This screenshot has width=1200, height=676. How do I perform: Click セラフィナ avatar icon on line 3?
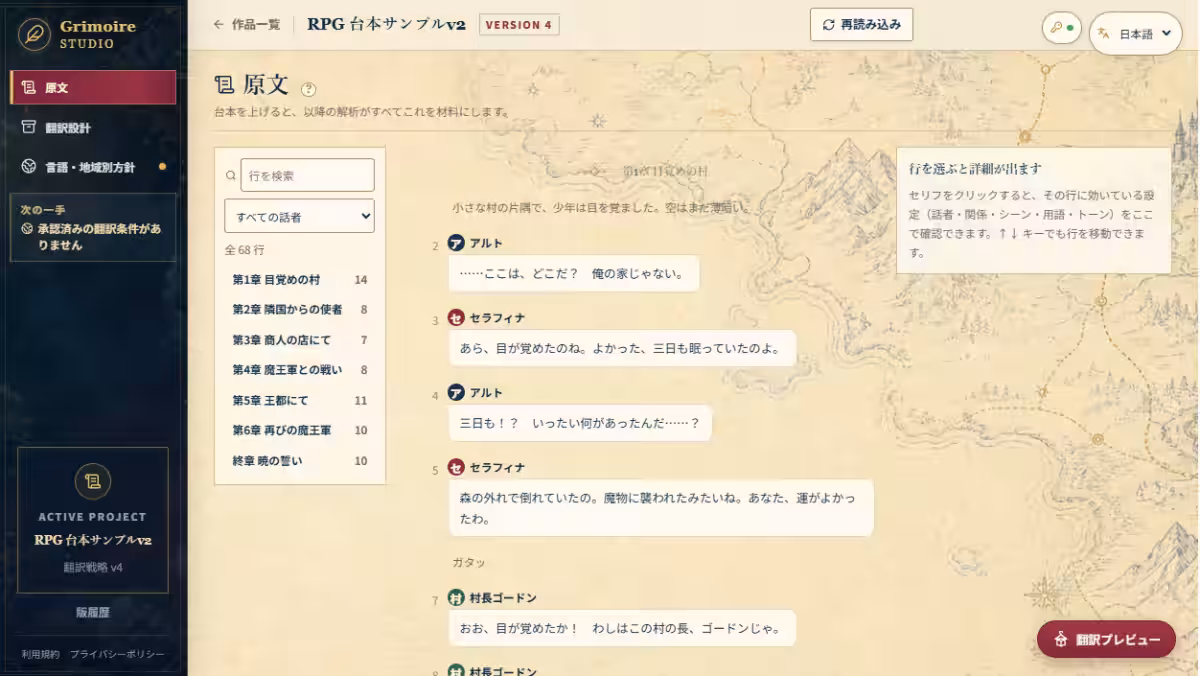456,318
